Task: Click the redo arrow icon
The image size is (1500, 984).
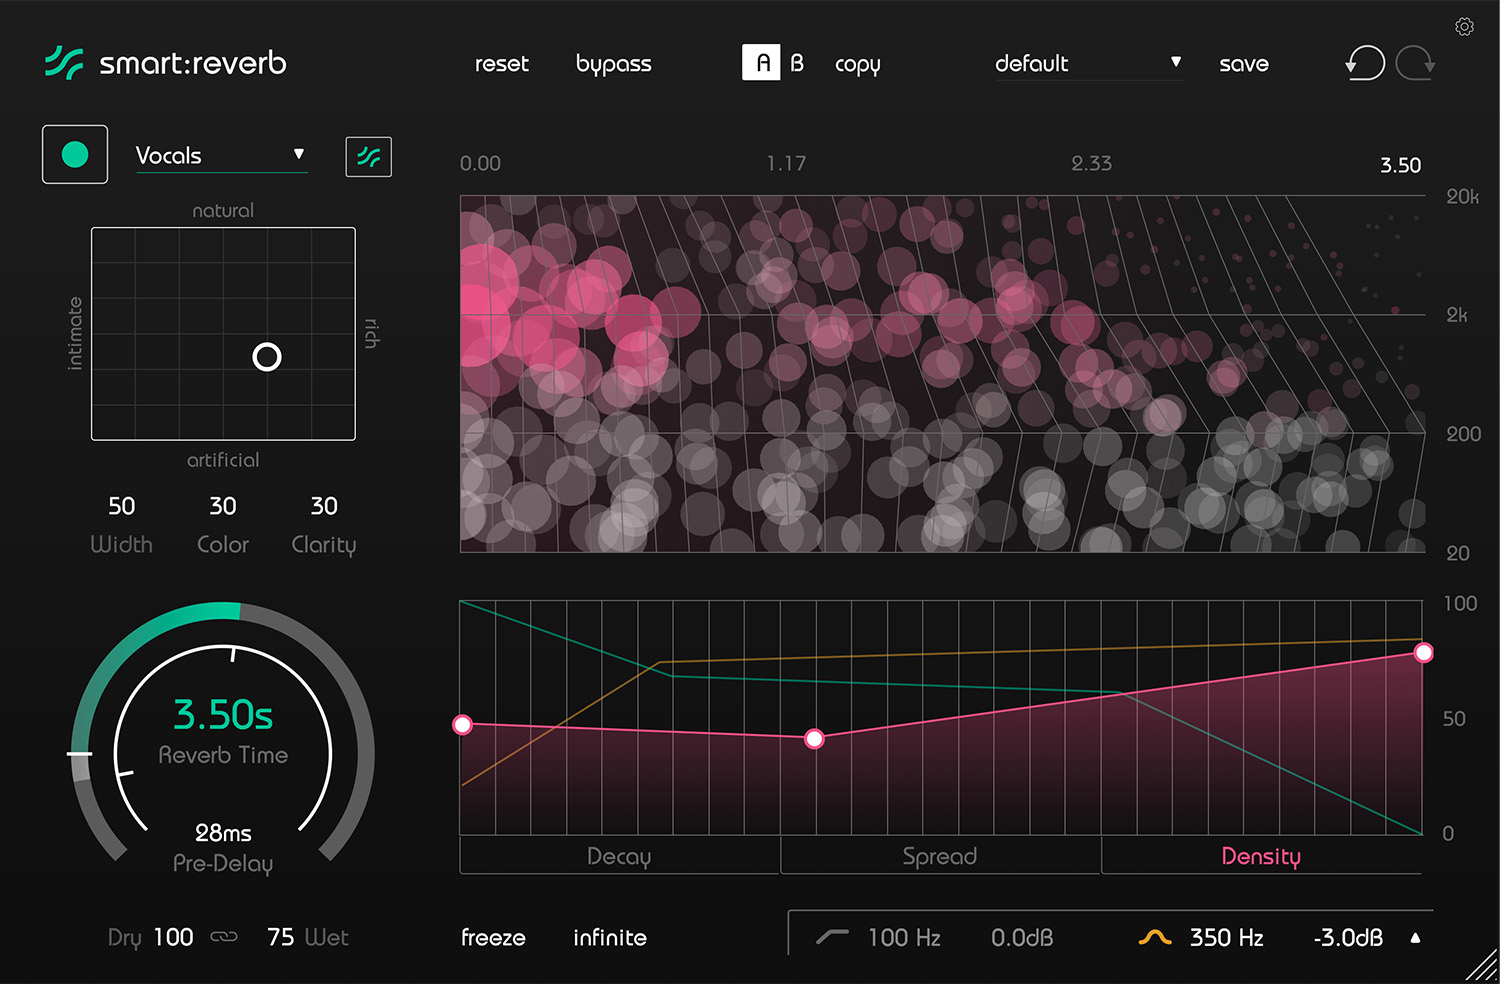Action: [1415, 63]
